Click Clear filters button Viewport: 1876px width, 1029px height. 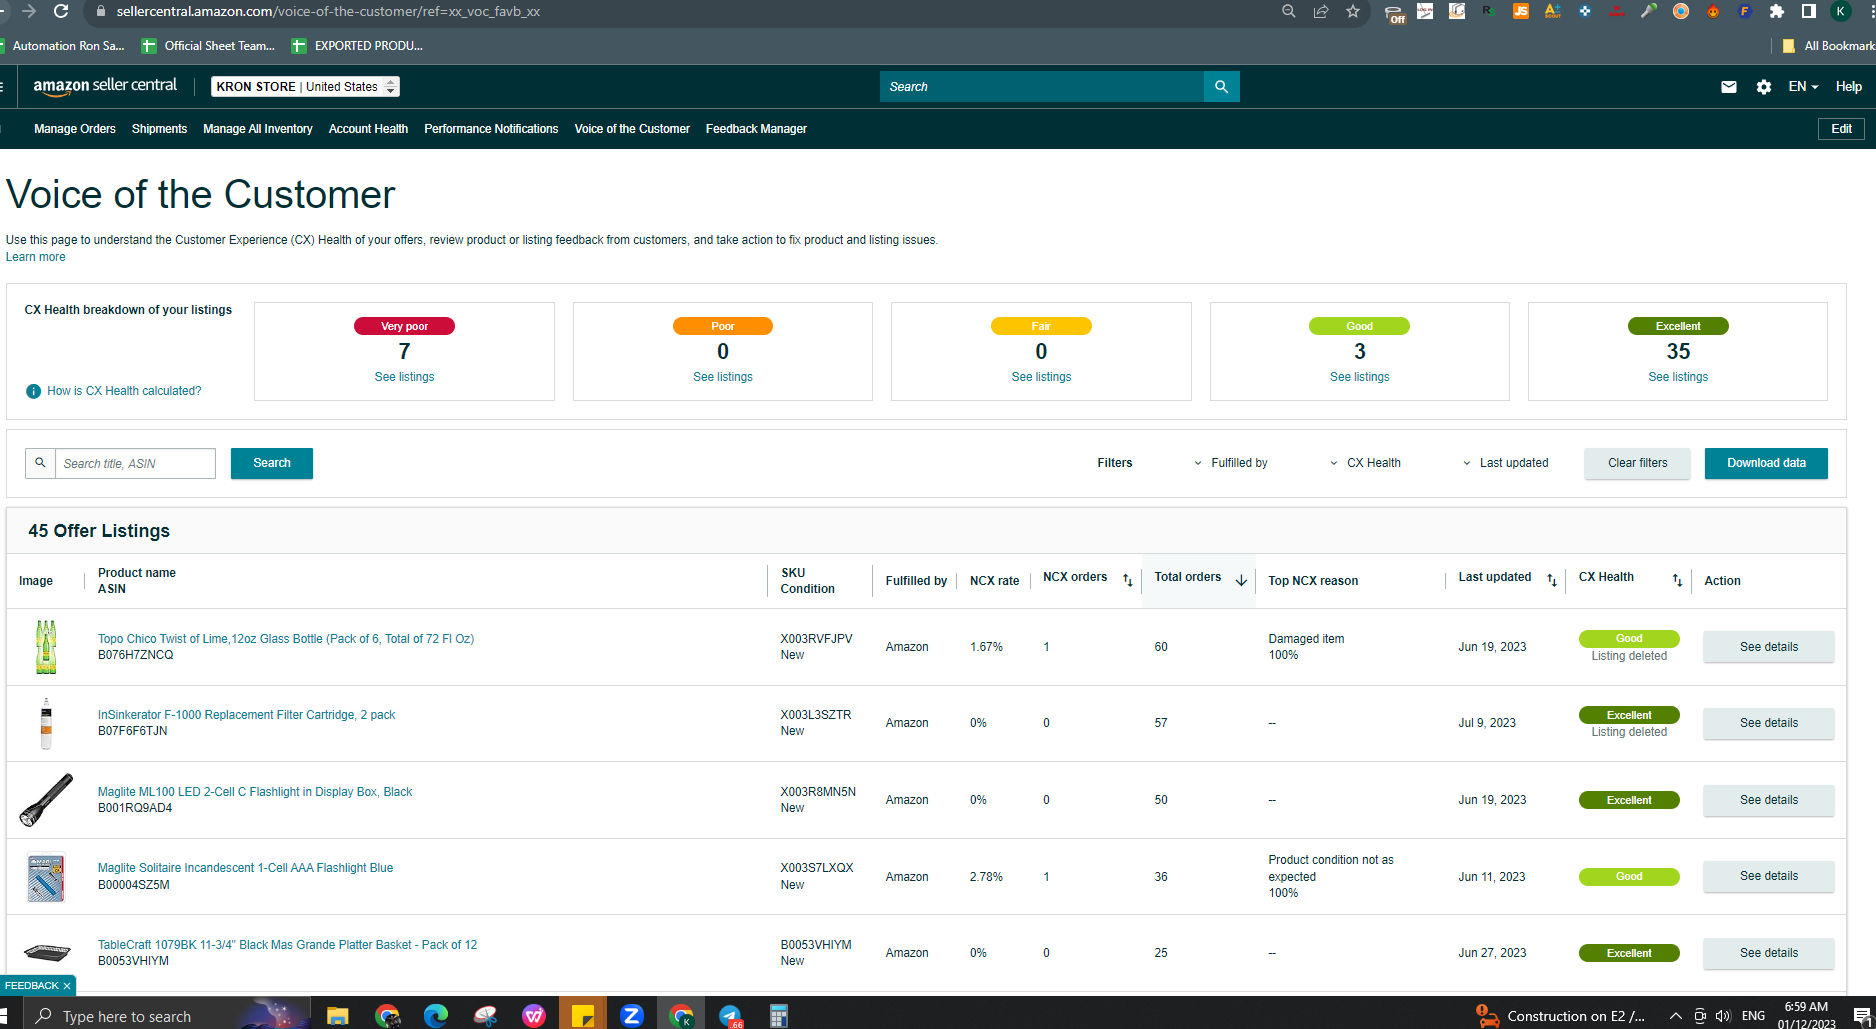(1637, 463)
